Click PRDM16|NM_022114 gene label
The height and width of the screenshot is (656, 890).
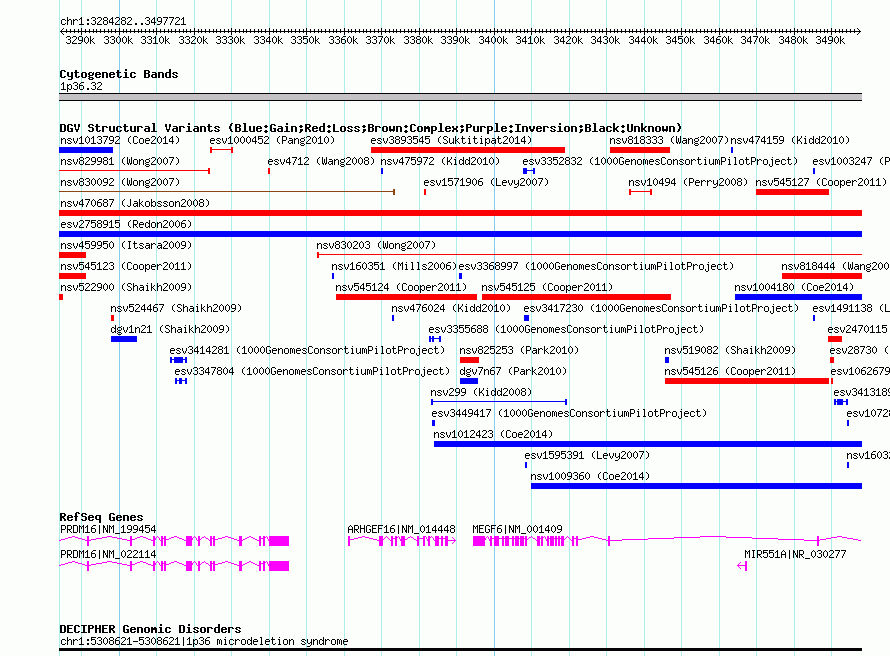(x=108, y=554)
